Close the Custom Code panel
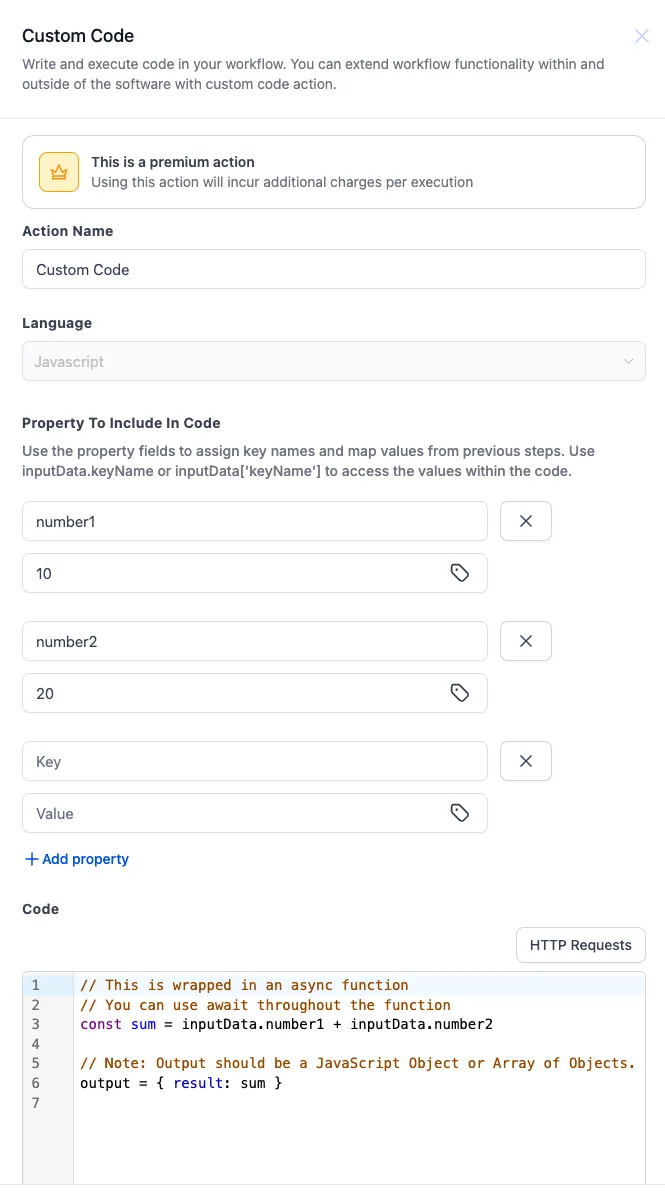Image resolution: width=665 pixels, height=1194 pixels. pyautogui.click(x=641, y=36)
